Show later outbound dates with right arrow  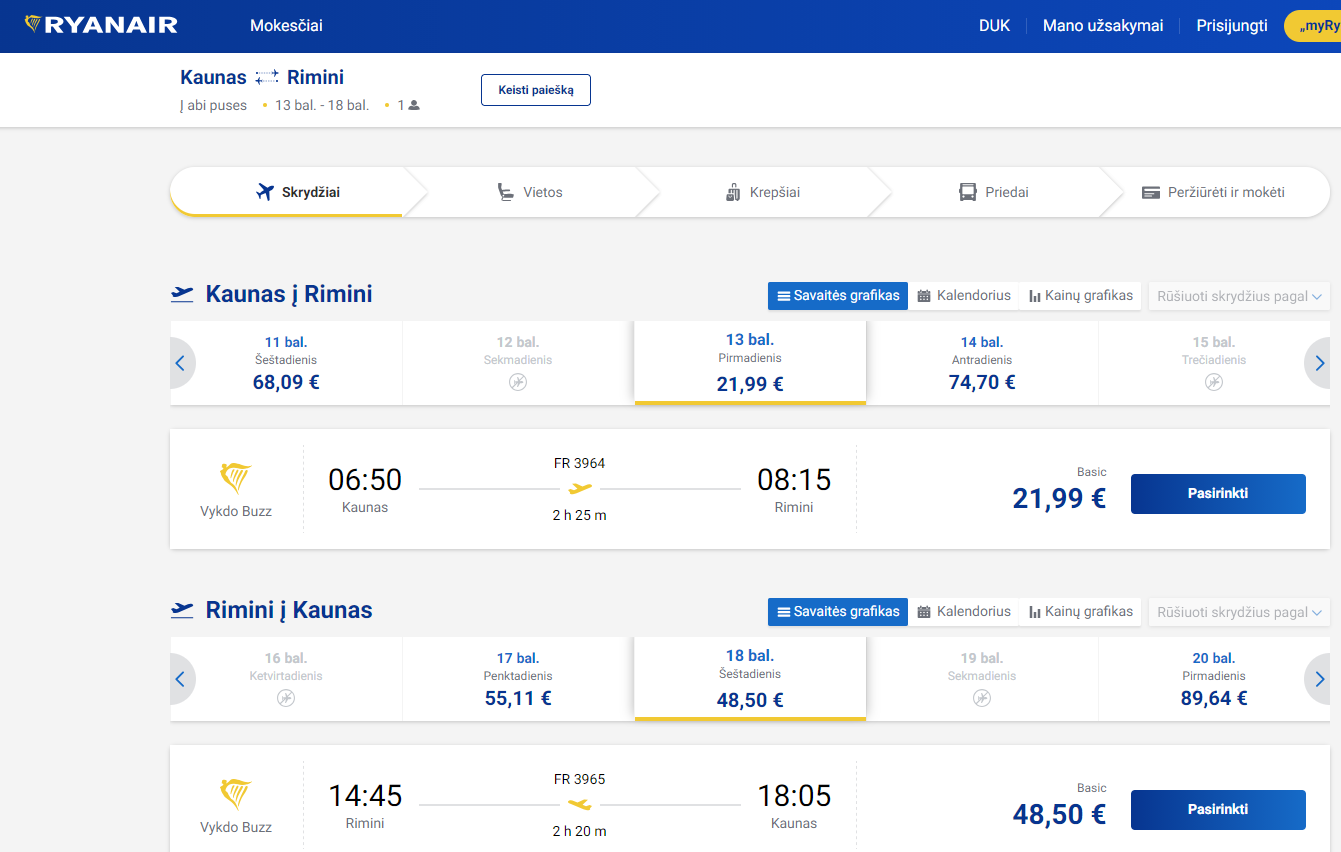point(1319,363)
